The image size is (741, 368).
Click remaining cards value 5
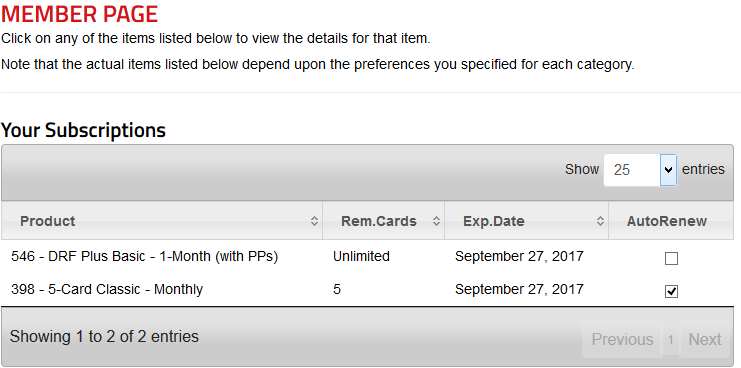337,289
